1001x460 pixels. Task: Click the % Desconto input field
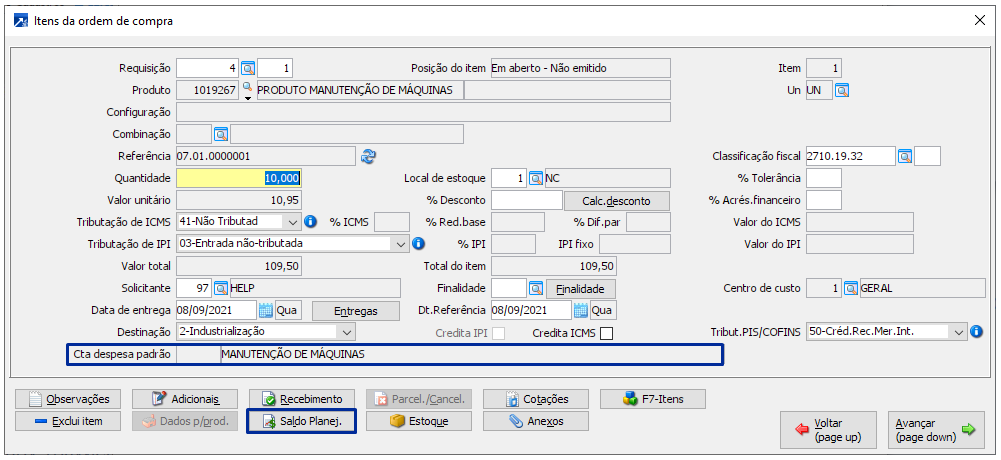click(x=527, y=201)
